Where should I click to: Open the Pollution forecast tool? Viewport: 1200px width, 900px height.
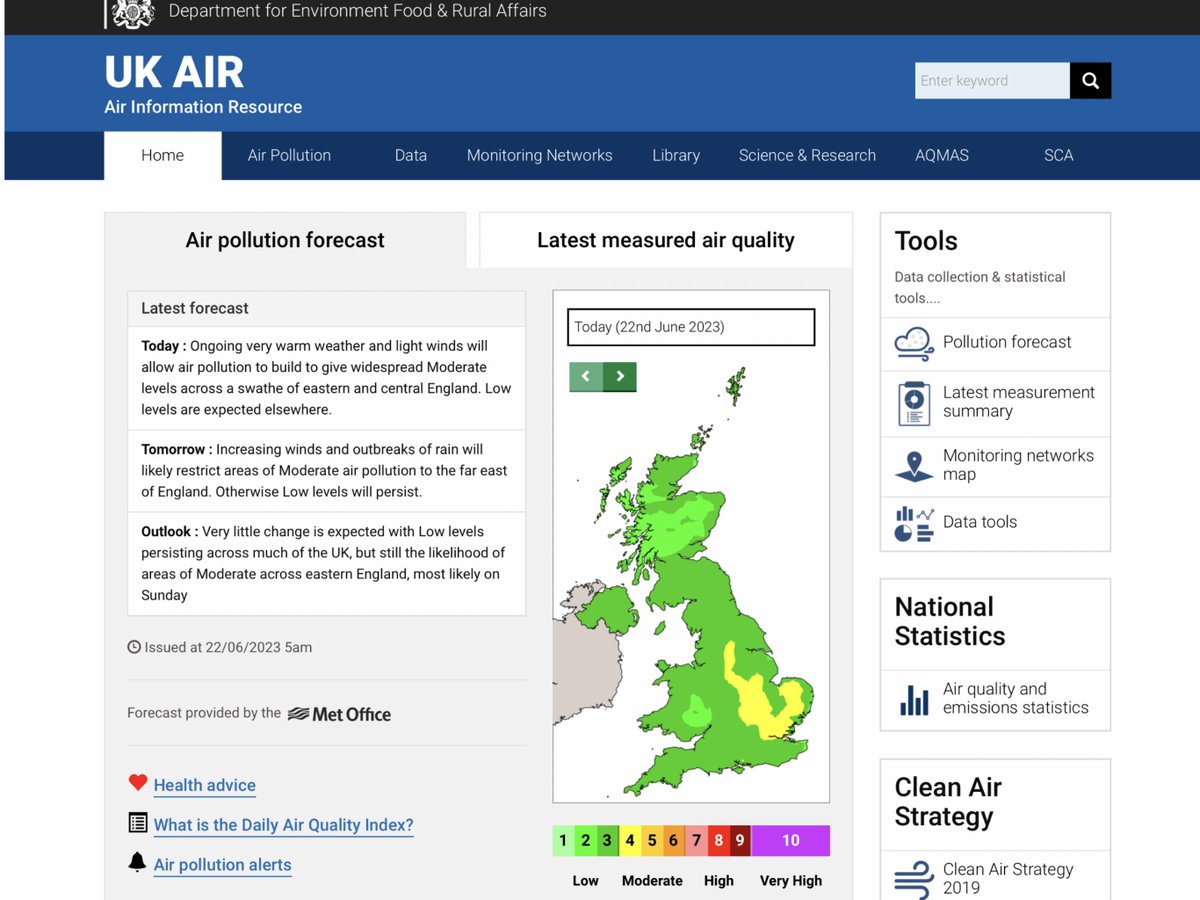click(913, 343)
